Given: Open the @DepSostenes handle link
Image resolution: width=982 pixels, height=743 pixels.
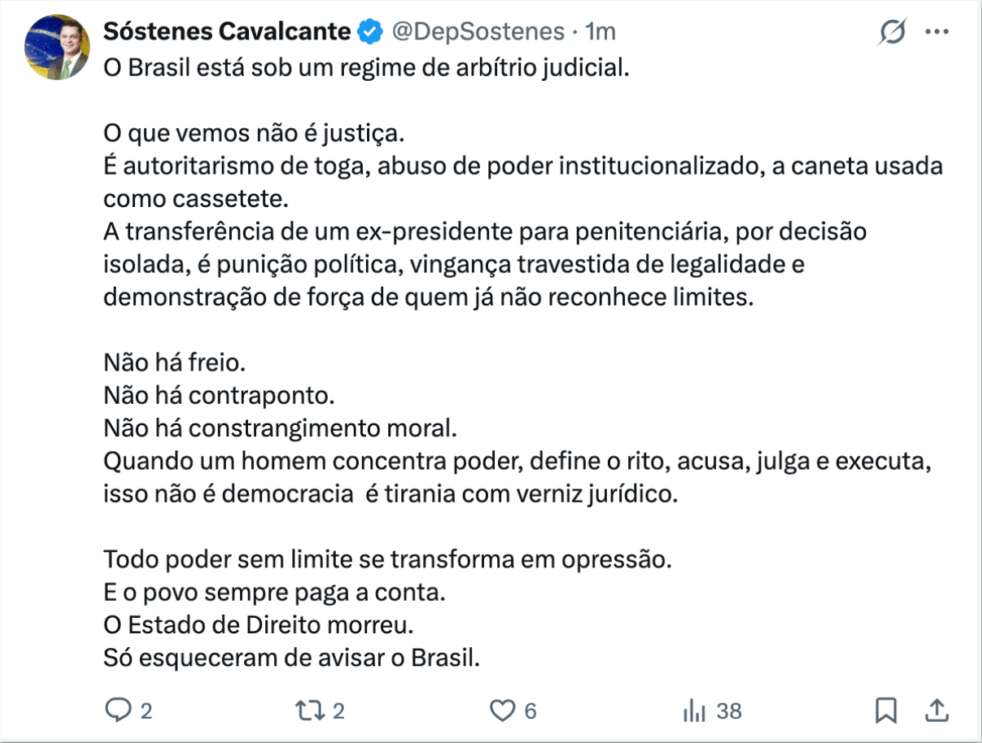Looking at the screenshot, I should pos(476,32).
